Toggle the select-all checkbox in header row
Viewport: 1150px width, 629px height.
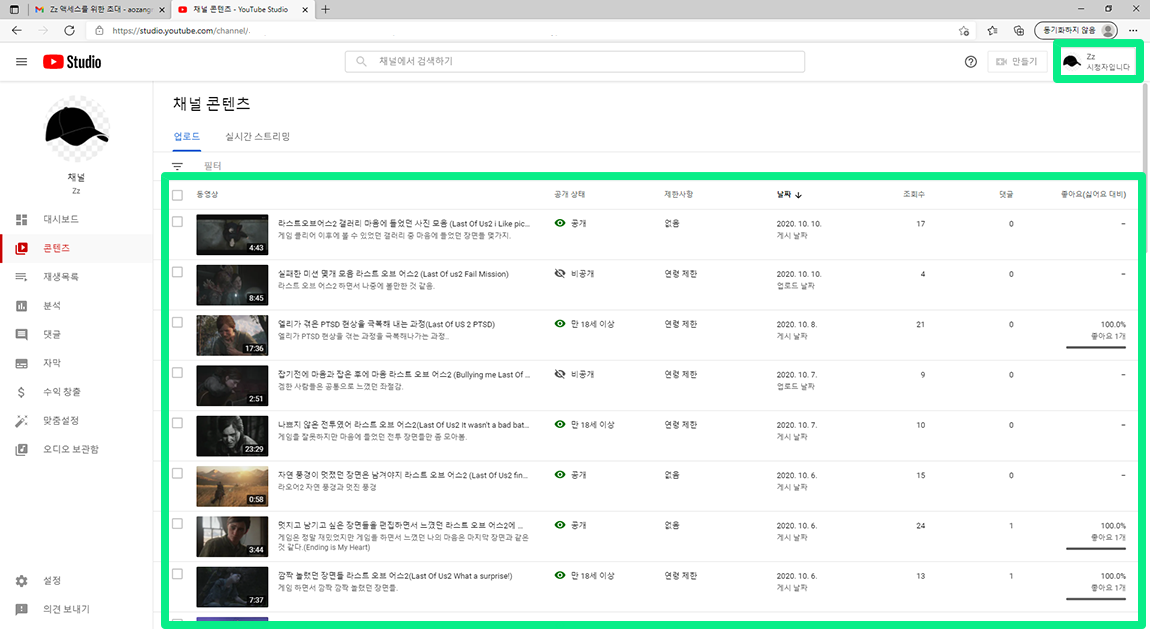177,195
